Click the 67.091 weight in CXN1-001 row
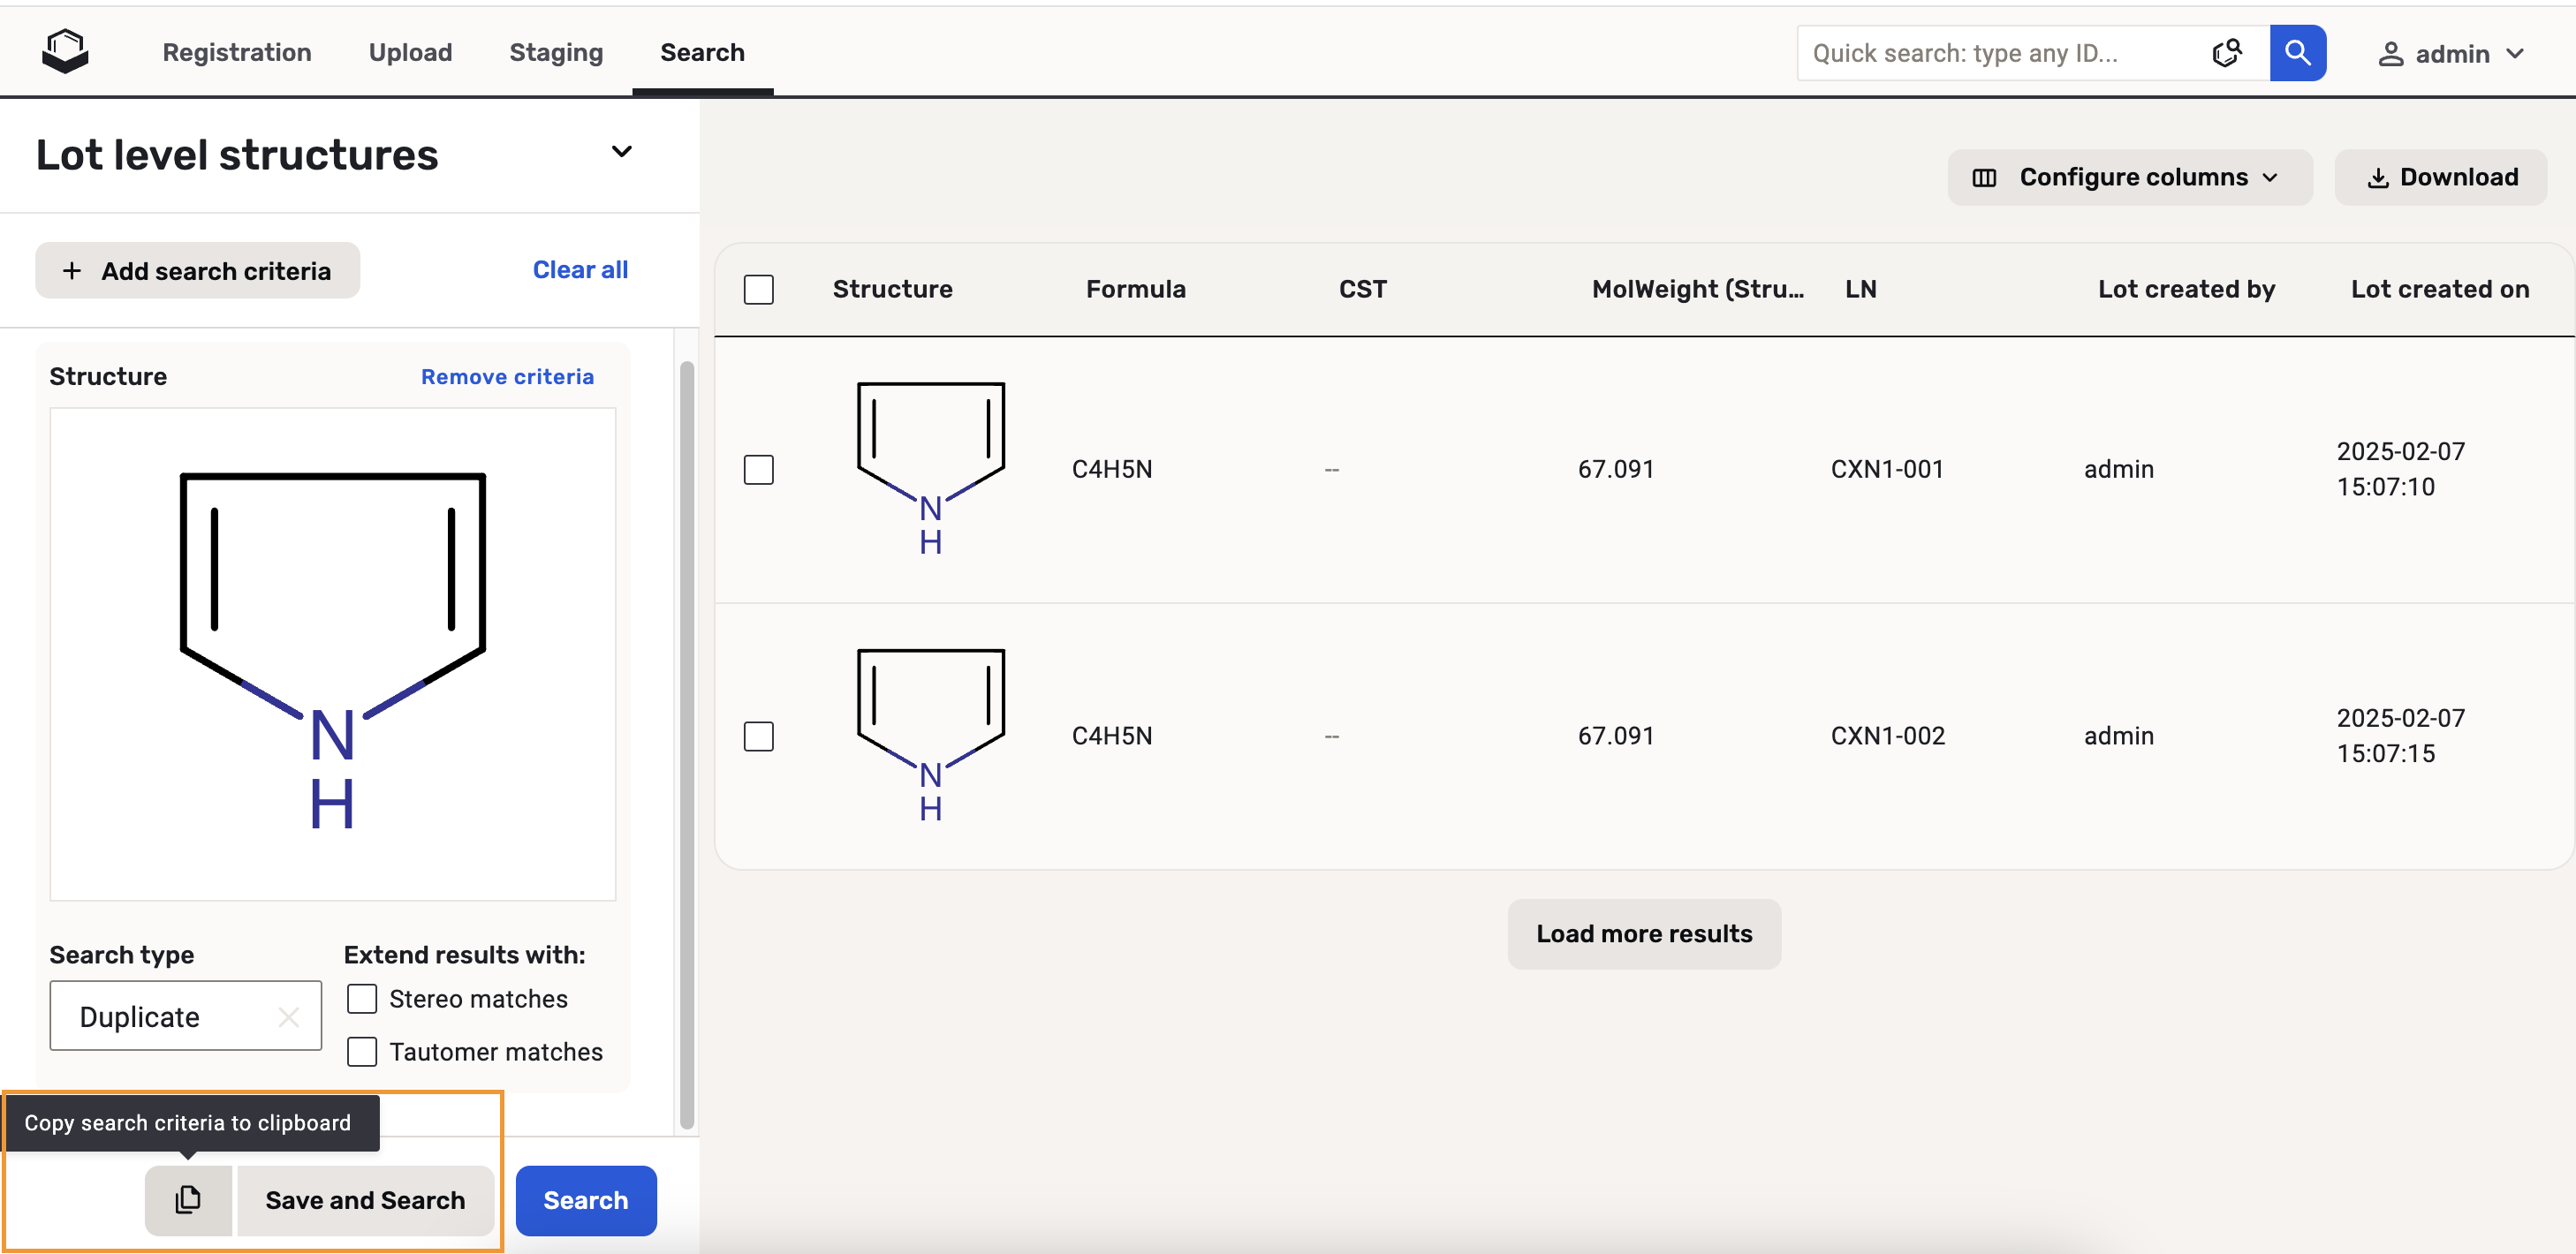The height and width of the screenshot is (1254, 2576). tap(1615, 469)
